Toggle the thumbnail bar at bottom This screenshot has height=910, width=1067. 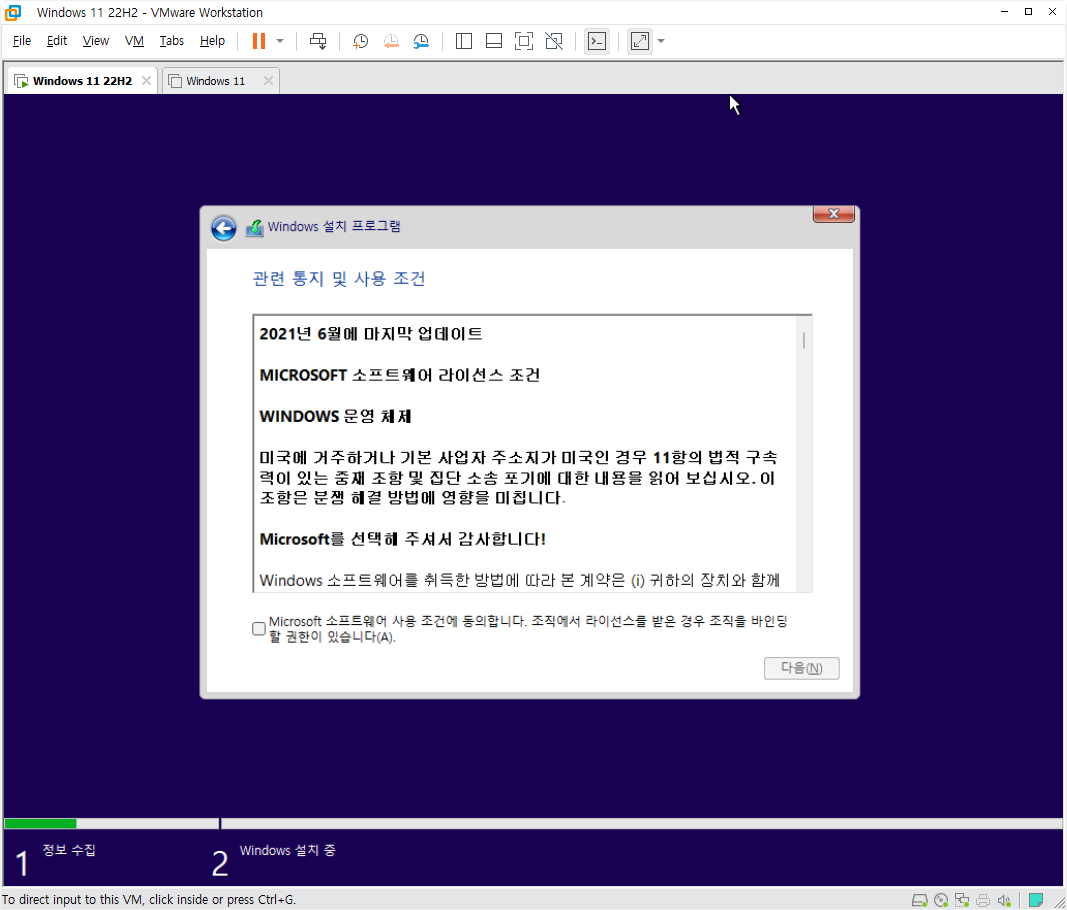tap(494, 41)
